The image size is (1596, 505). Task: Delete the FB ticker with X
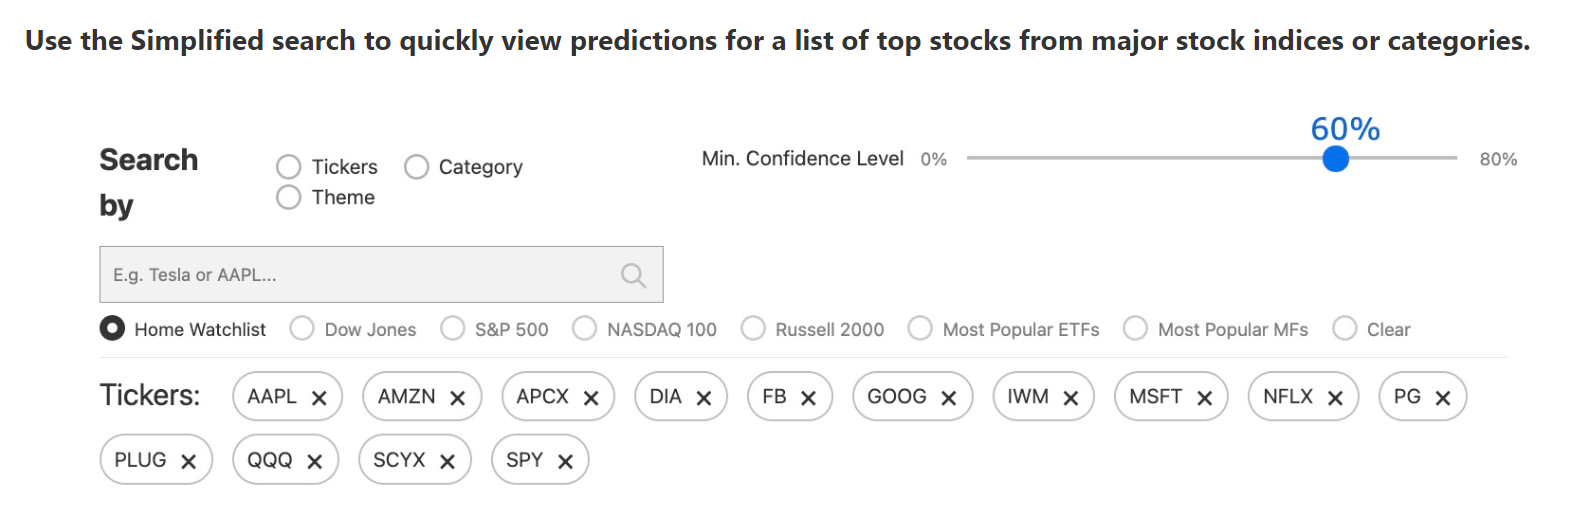tap(809, 398)
